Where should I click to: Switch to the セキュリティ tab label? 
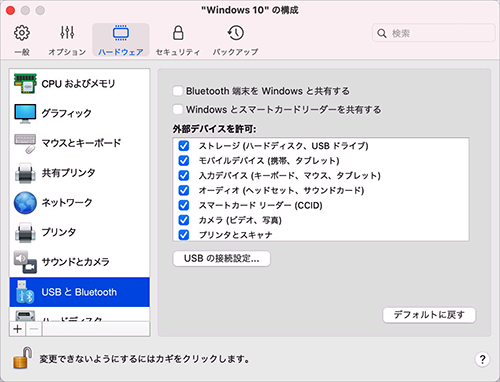178,52
